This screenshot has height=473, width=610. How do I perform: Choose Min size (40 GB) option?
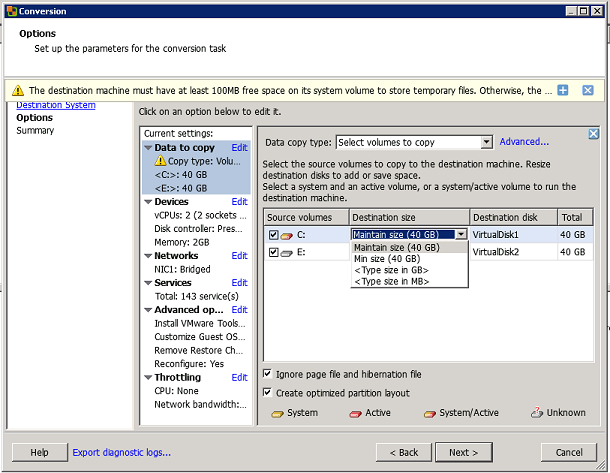point(409,259)
